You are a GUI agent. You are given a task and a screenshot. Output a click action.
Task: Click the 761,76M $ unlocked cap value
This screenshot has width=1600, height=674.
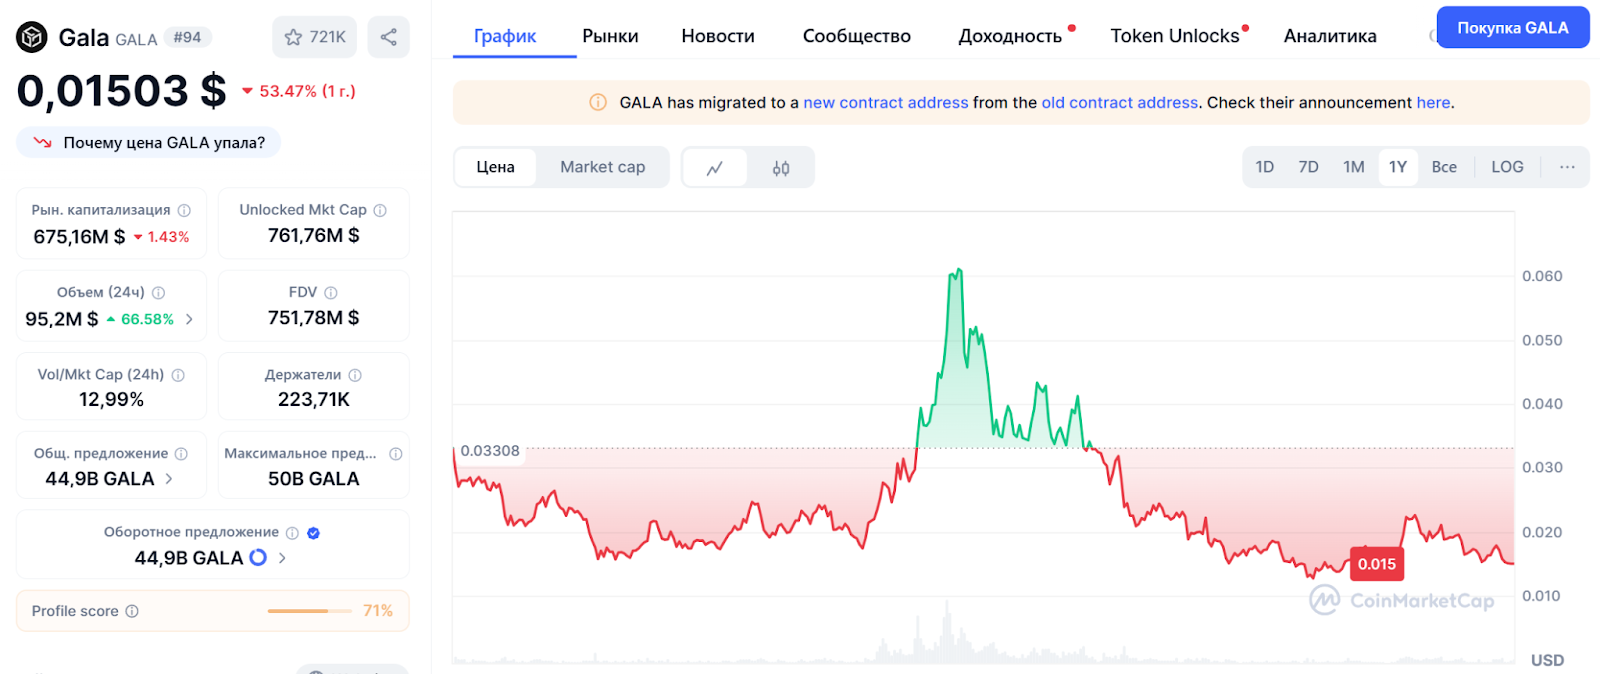pyautogui.click(x=314, y=235)
